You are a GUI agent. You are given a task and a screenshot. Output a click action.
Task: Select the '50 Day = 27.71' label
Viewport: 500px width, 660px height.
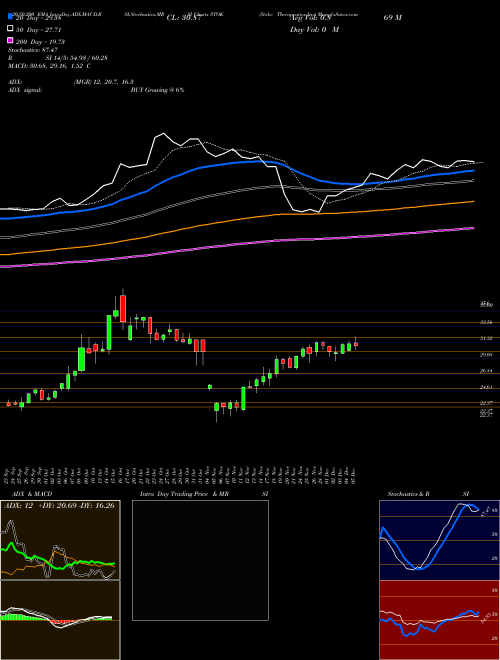point(39,30)
